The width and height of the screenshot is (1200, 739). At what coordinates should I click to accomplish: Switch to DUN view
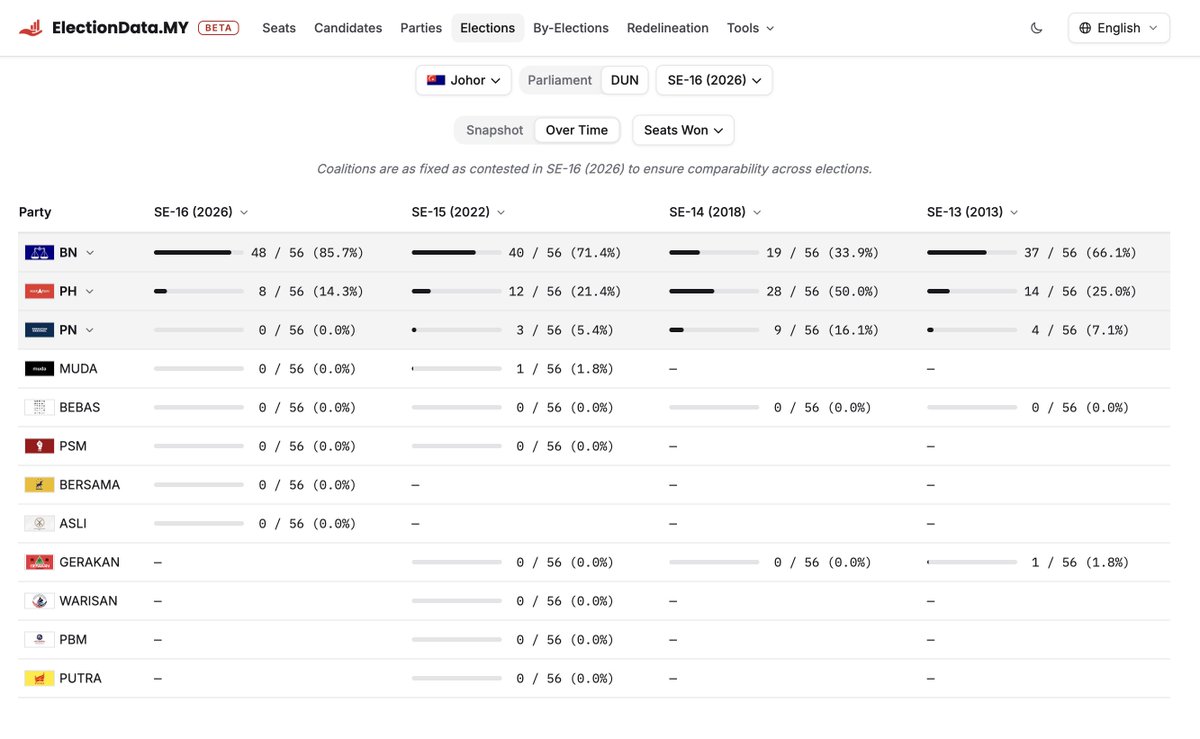click(x=625, y=80)
